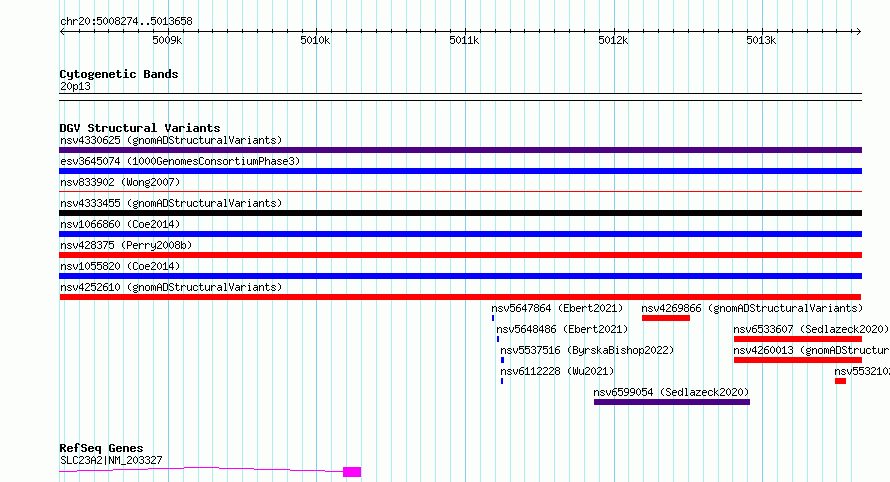Click the magenta SLC23A2 exon box
This screenshot has height=482, width=890.
coord(352,472)
